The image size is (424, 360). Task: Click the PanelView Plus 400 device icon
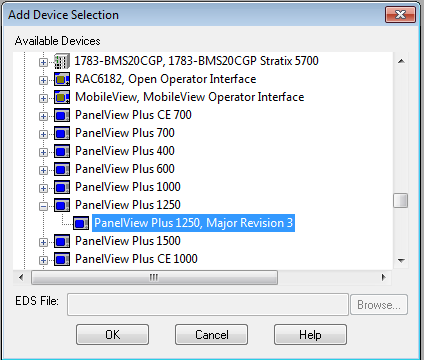(62, 151)
